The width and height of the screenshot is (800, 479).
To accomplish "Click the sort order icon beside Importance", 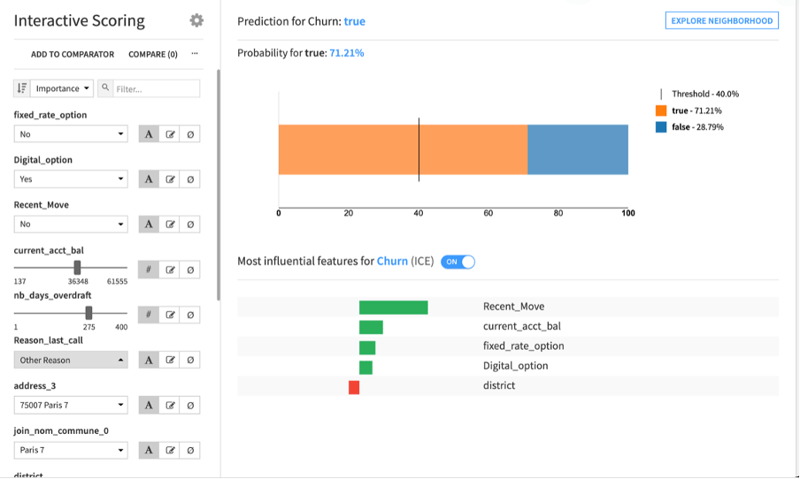I will 22,88.
